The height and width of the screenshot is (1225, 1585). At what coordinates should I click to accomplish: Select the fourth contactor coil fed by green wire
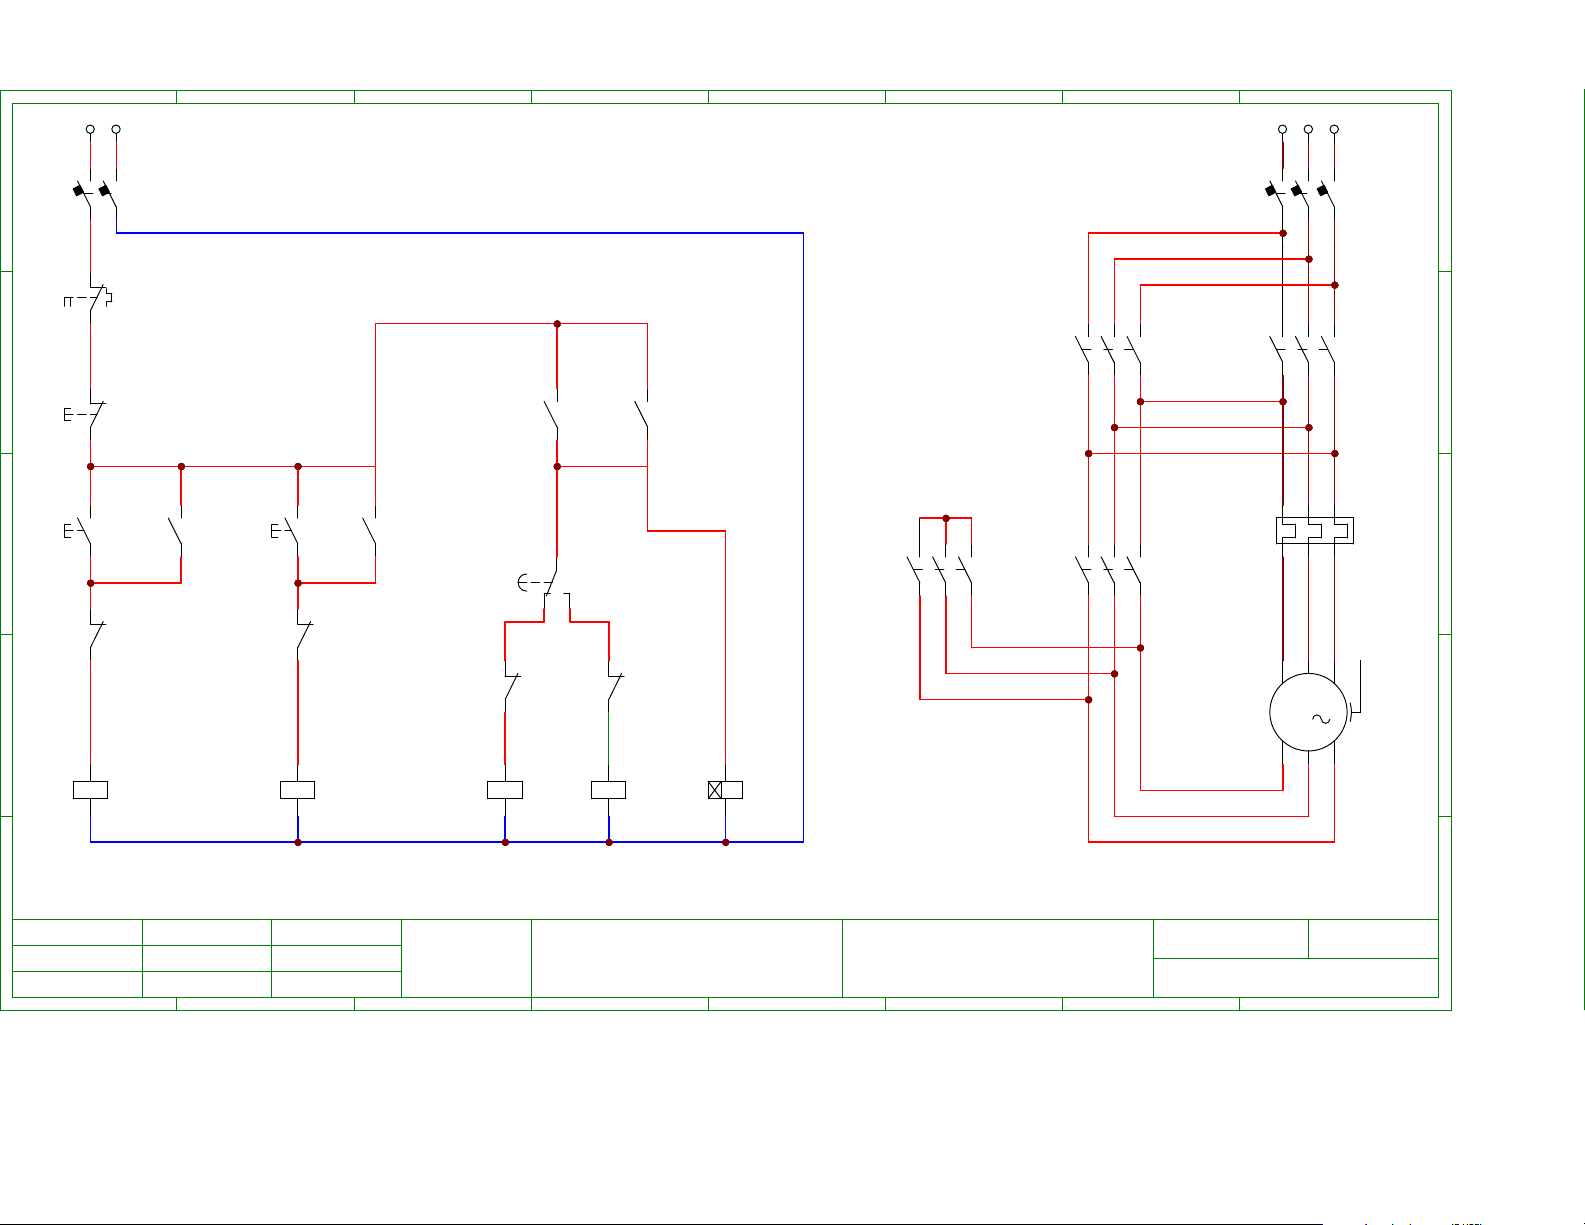[x=608, y=790]
